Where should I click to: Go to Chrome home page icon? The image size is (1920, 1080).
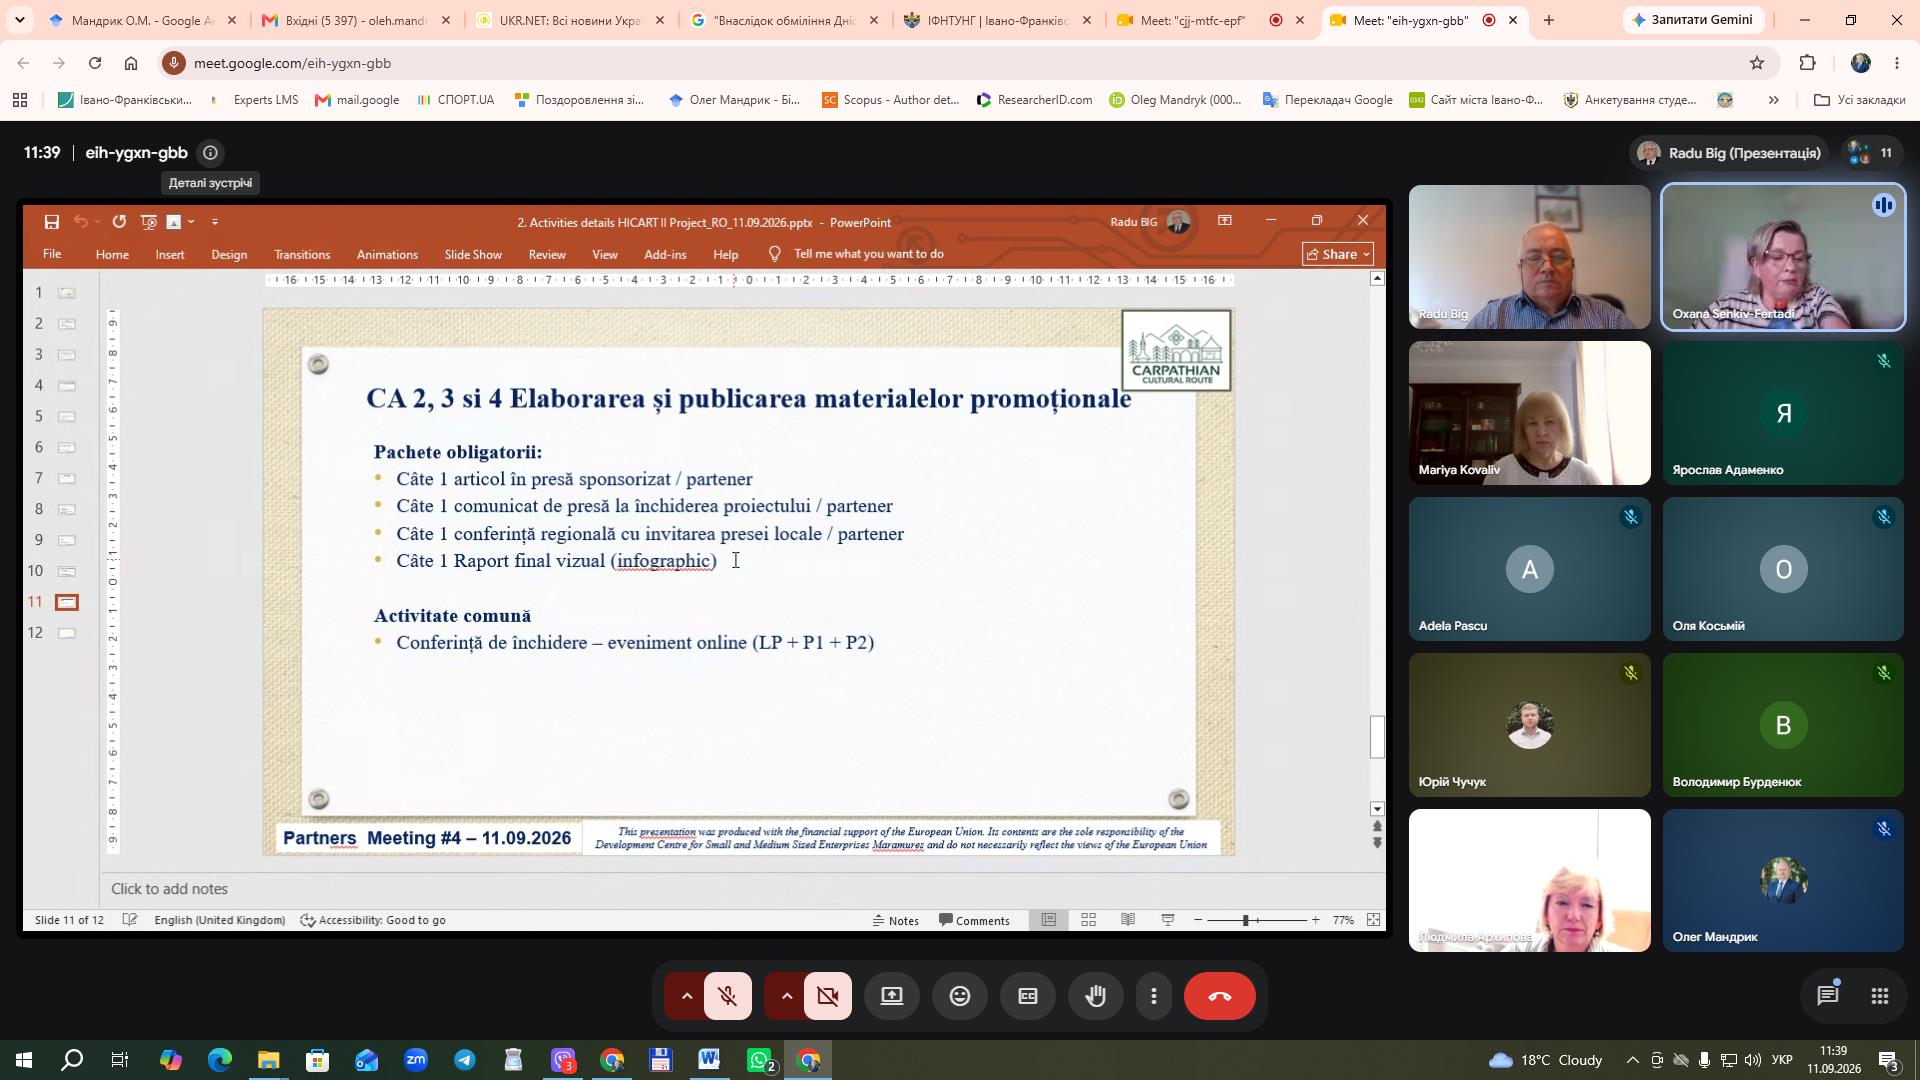coord(131,63)
